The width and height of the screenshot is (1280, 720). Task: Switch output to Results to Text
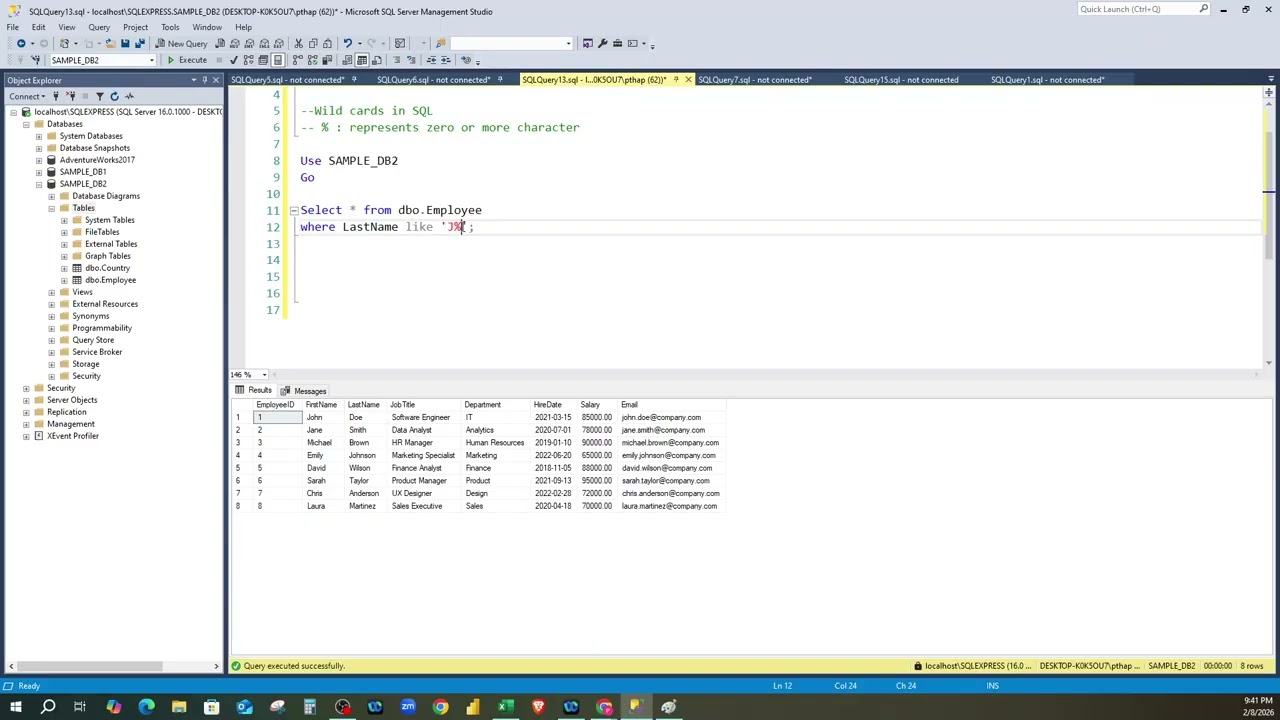click(346, 60)
